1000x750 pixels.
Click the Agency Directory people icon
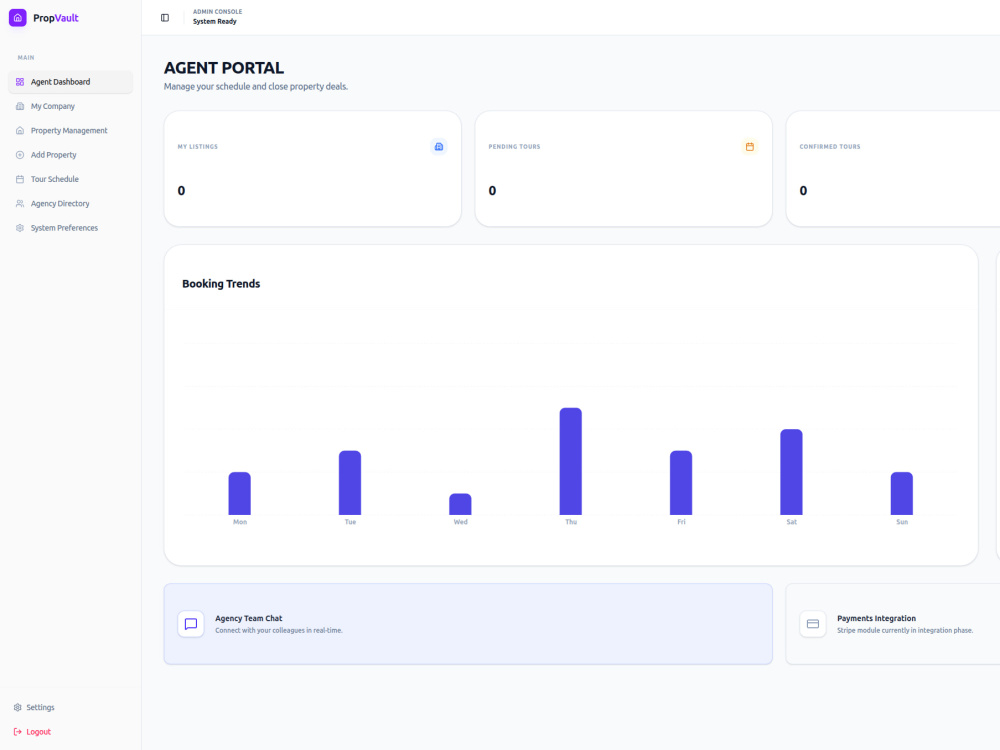tap(20, 203)
